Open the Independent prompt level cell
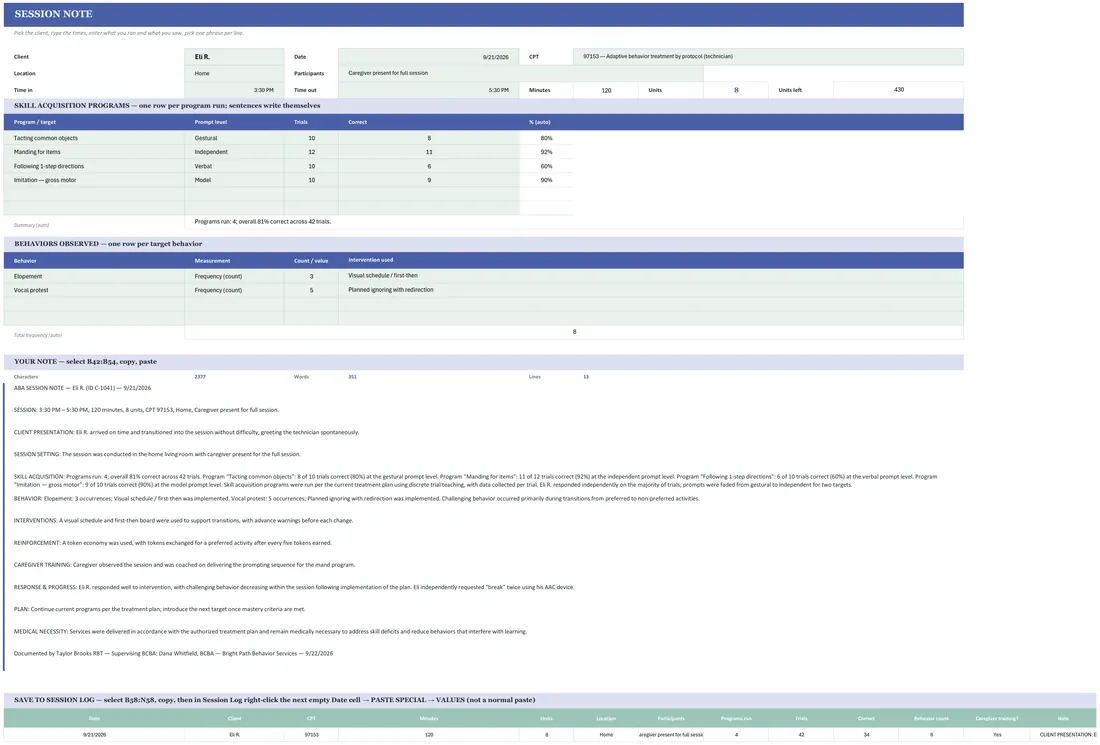 point(234,152)
